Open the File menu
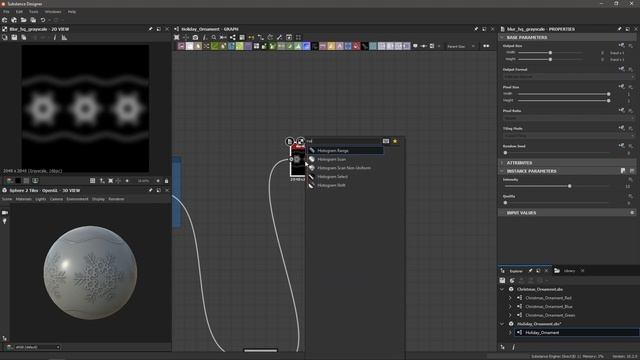640x360 pixels. [x=7, y=12]
